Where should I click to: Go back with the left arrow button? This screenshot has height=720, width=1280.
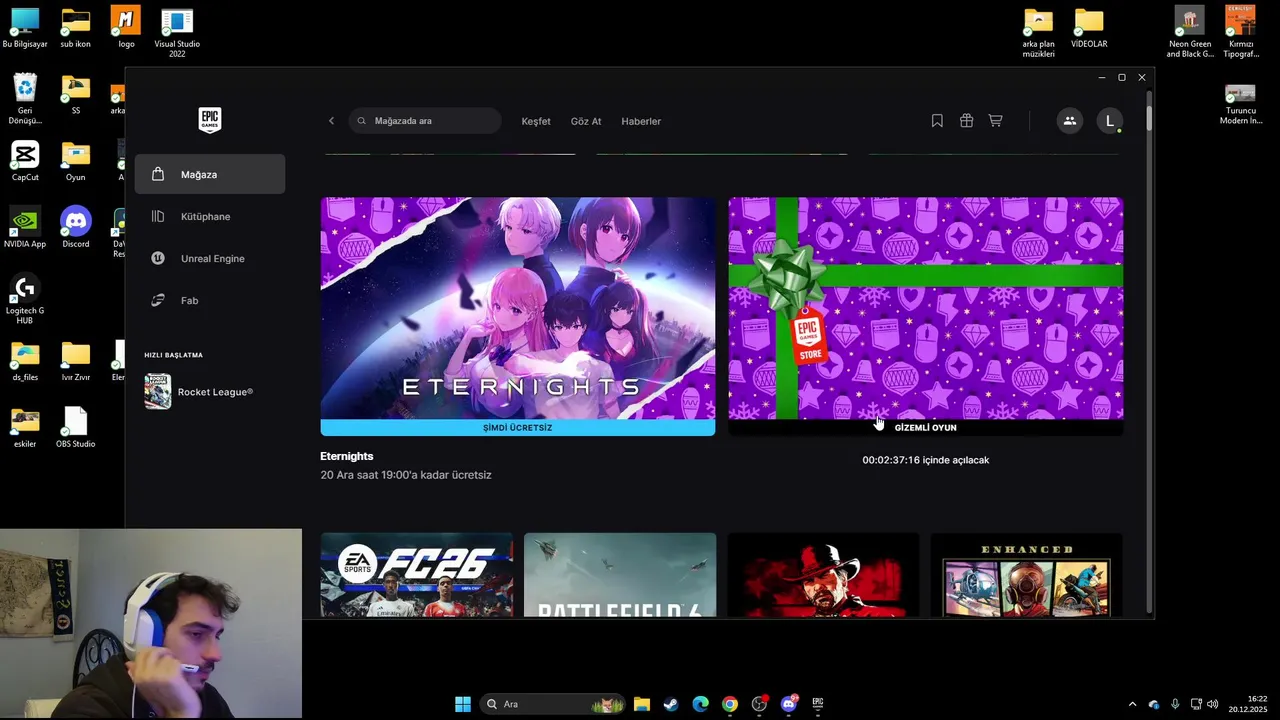pyautogui.click(x=331, y=121)
